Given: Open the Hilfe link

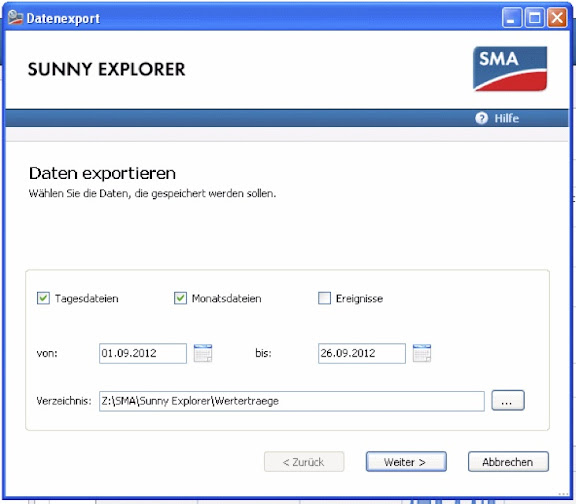Looking at the screenshot, I should coord(507,118).
